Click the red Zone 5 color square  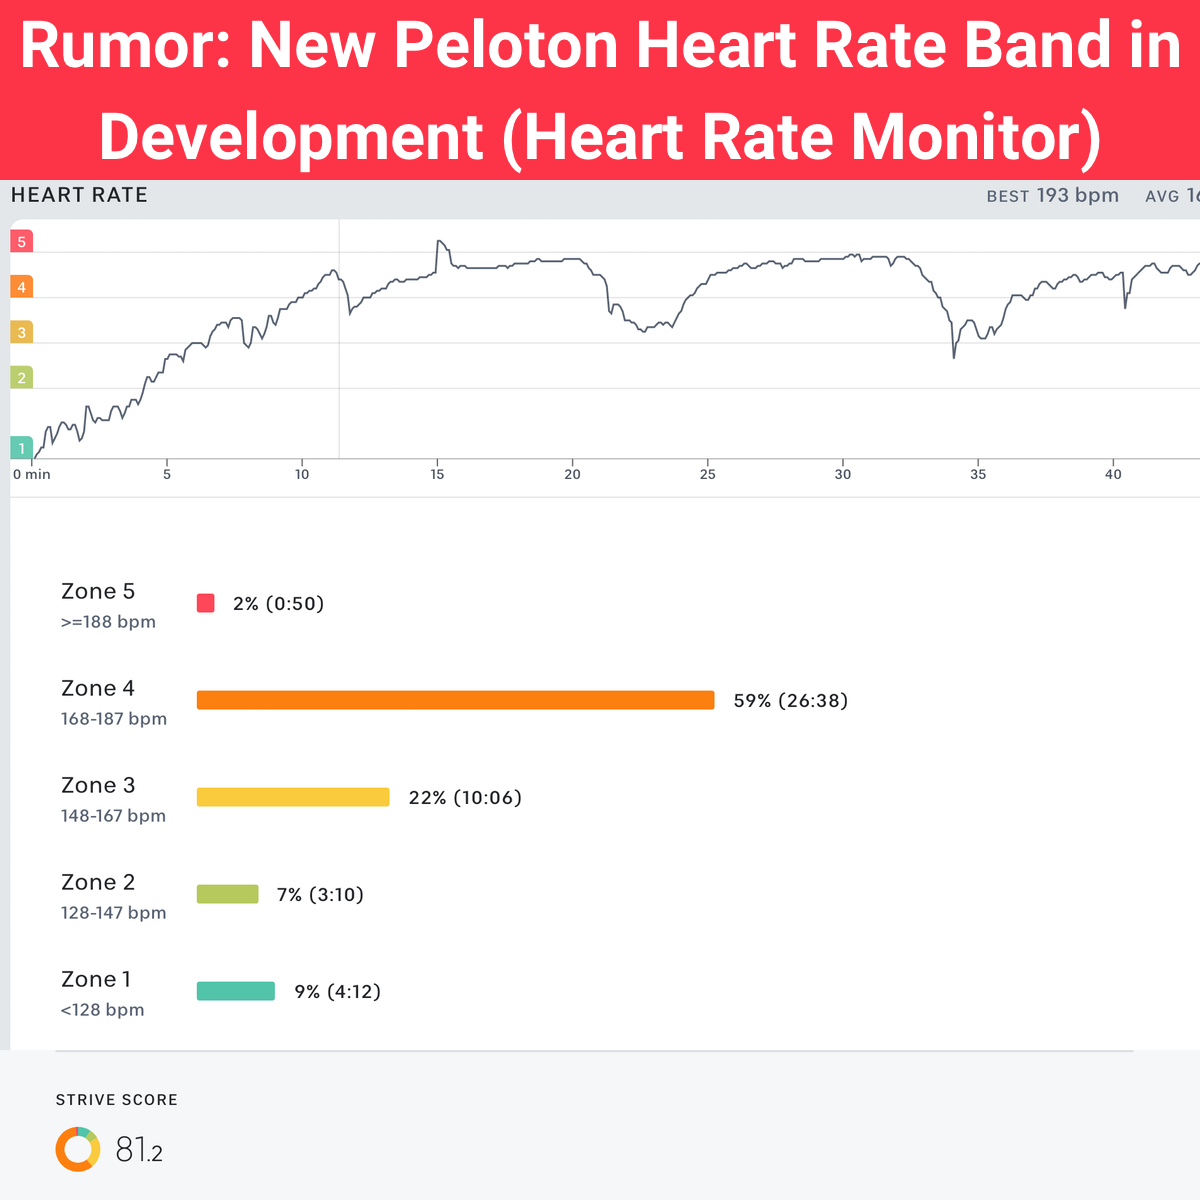206,603
